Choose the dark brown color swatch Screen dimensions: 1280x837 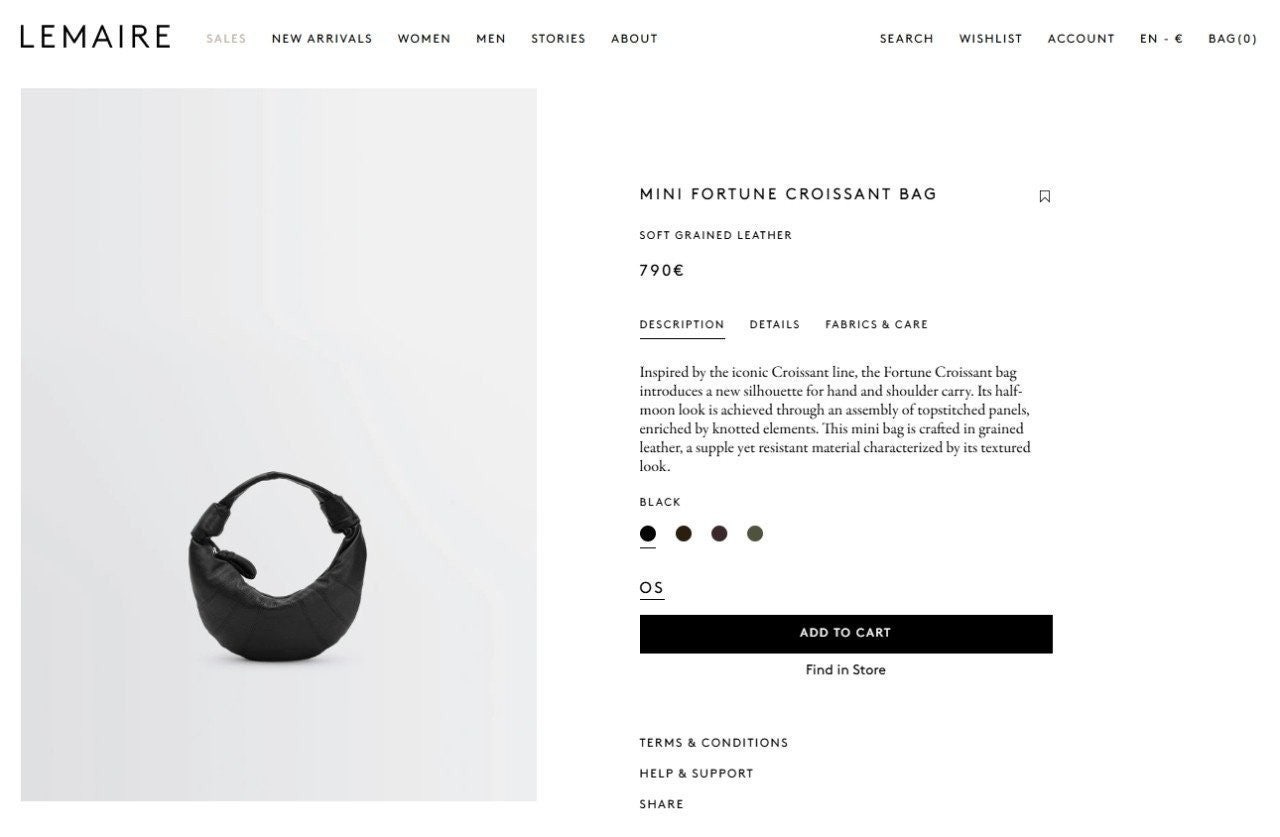pos(683,534)
